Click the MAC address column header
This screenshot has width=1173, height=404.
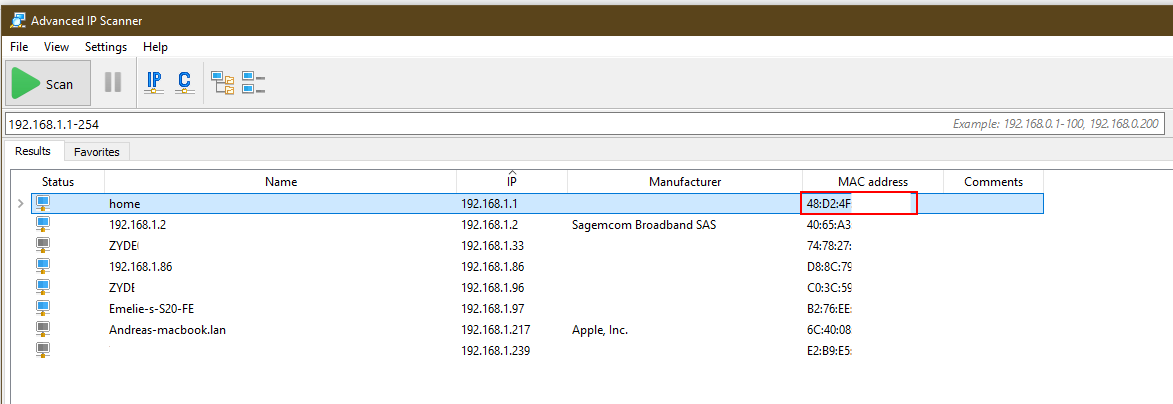[x=872, y=182]
